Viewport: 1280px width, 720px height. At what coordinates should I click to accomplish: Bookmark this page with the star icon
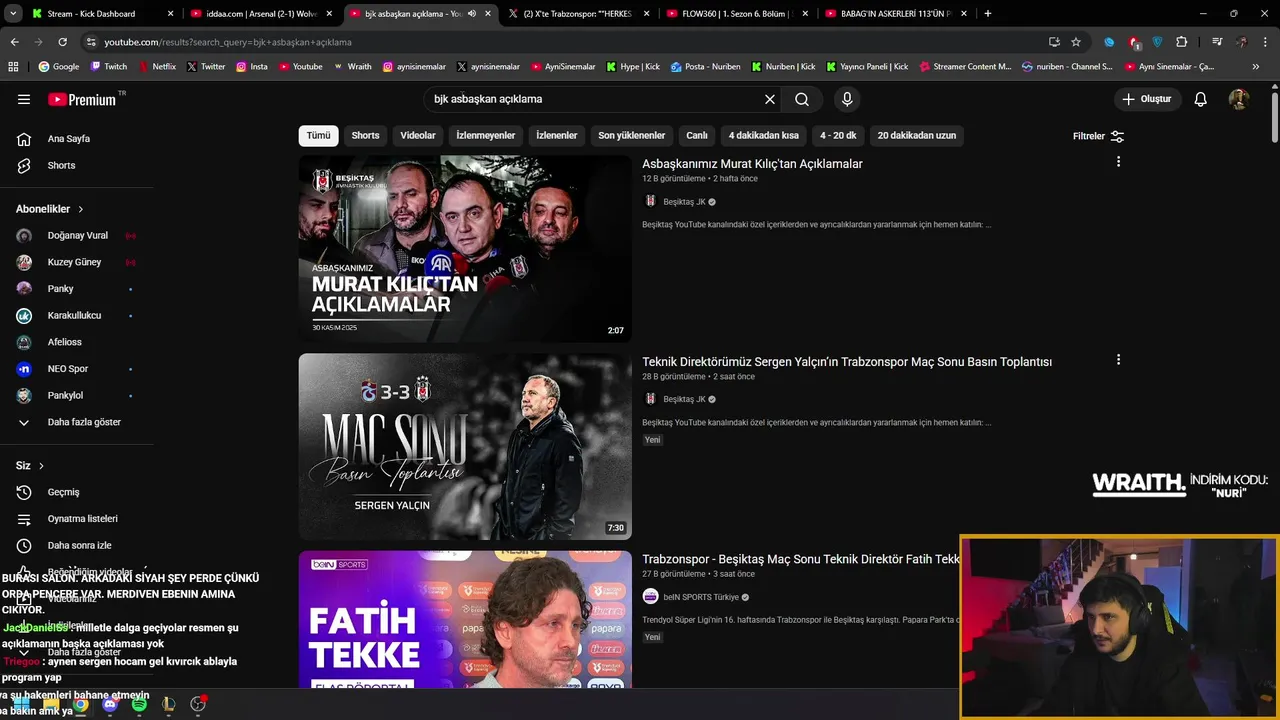pyautogui.click(x=1076, y=42)
